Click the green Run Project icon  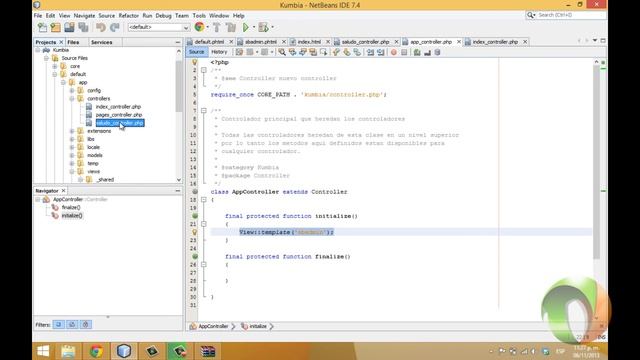click(246, 27)
